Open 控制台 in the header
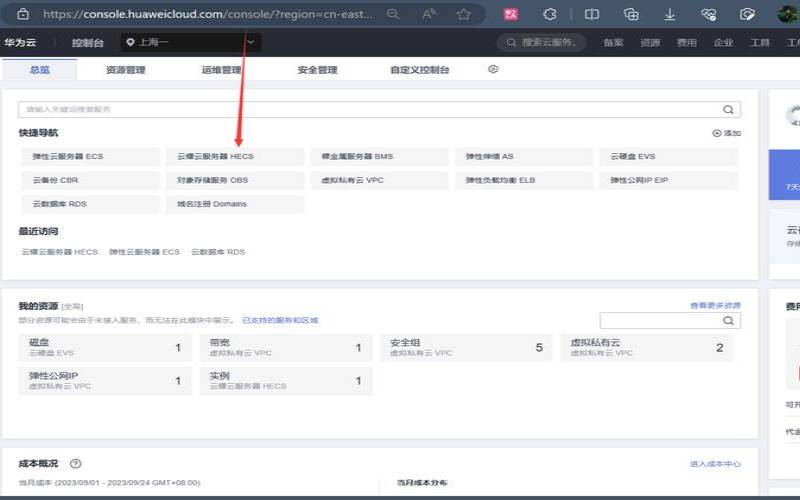Viewport: 800px width, 500px height. pos(87,43)
